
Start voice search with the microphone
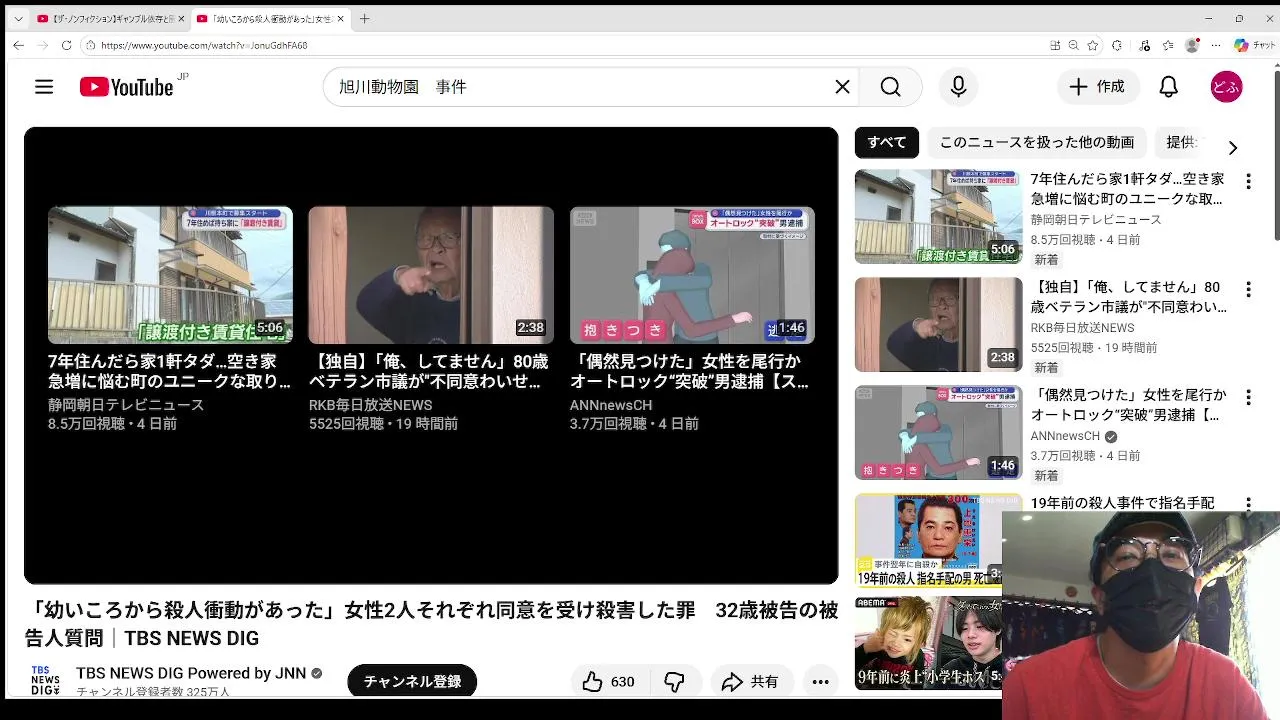958,87
